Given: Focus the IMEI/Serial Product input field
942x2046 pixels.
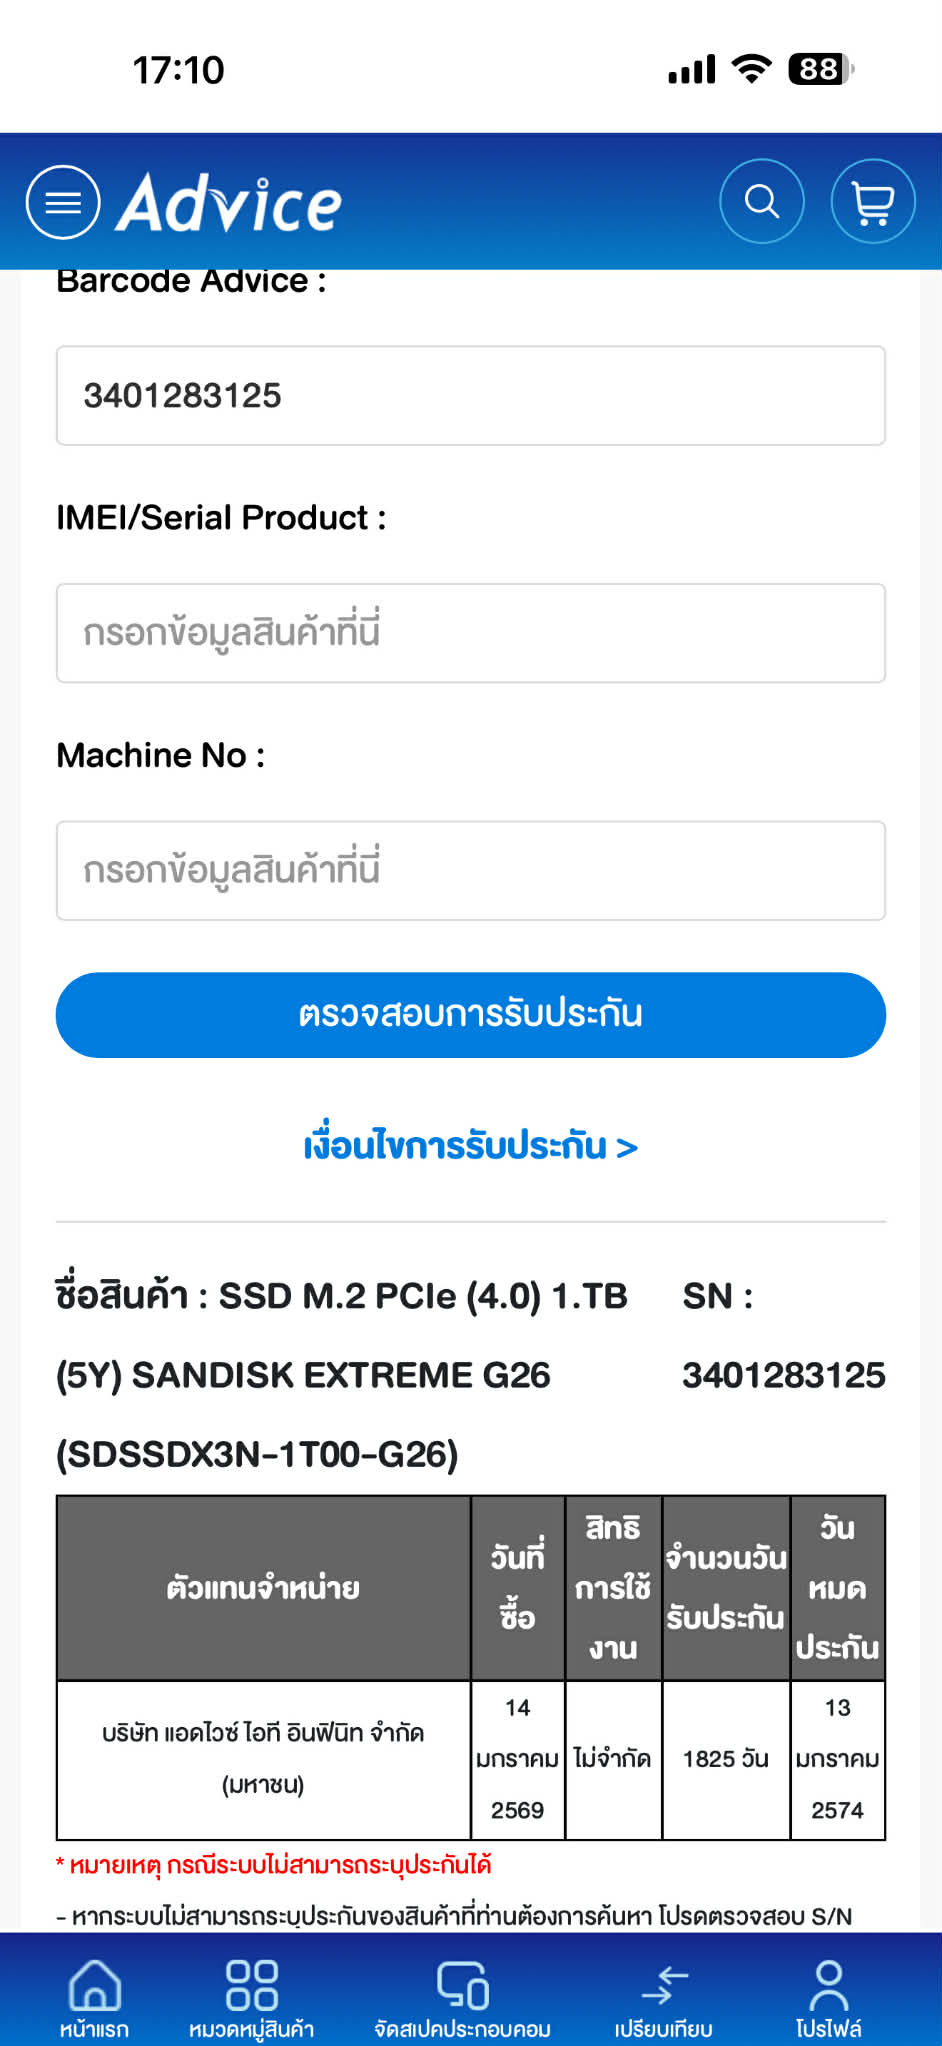Looking at the screenshot, I should pos(470,633).
